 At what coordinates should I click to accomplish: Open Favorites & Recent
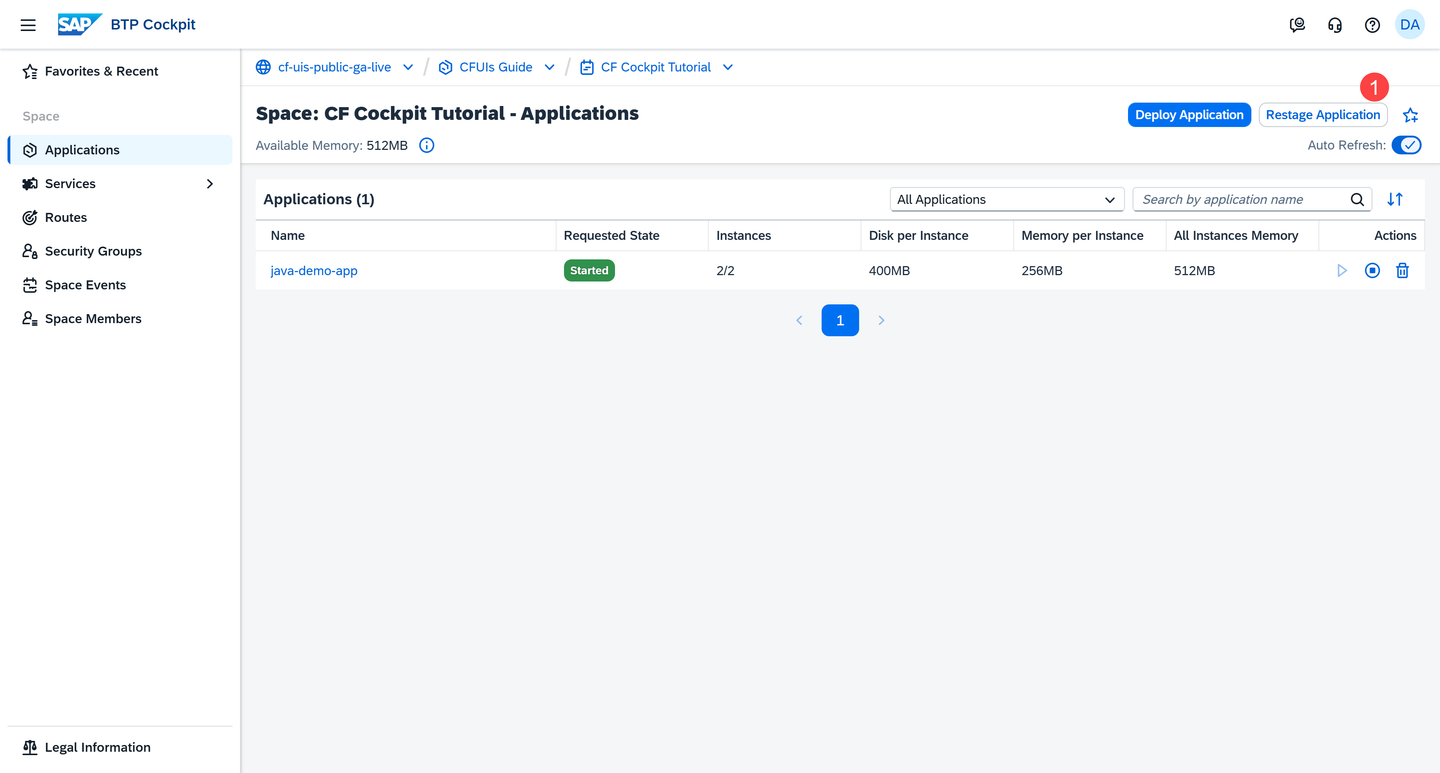coord(120,71)
